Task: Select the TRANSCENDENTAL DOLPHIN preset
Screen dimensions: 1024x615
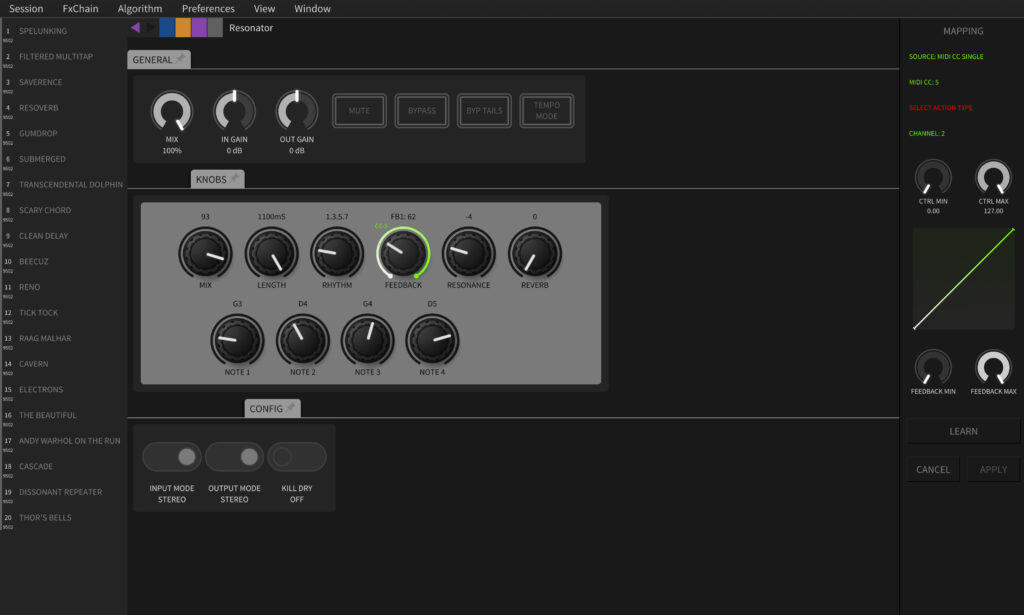Action: 70,185
